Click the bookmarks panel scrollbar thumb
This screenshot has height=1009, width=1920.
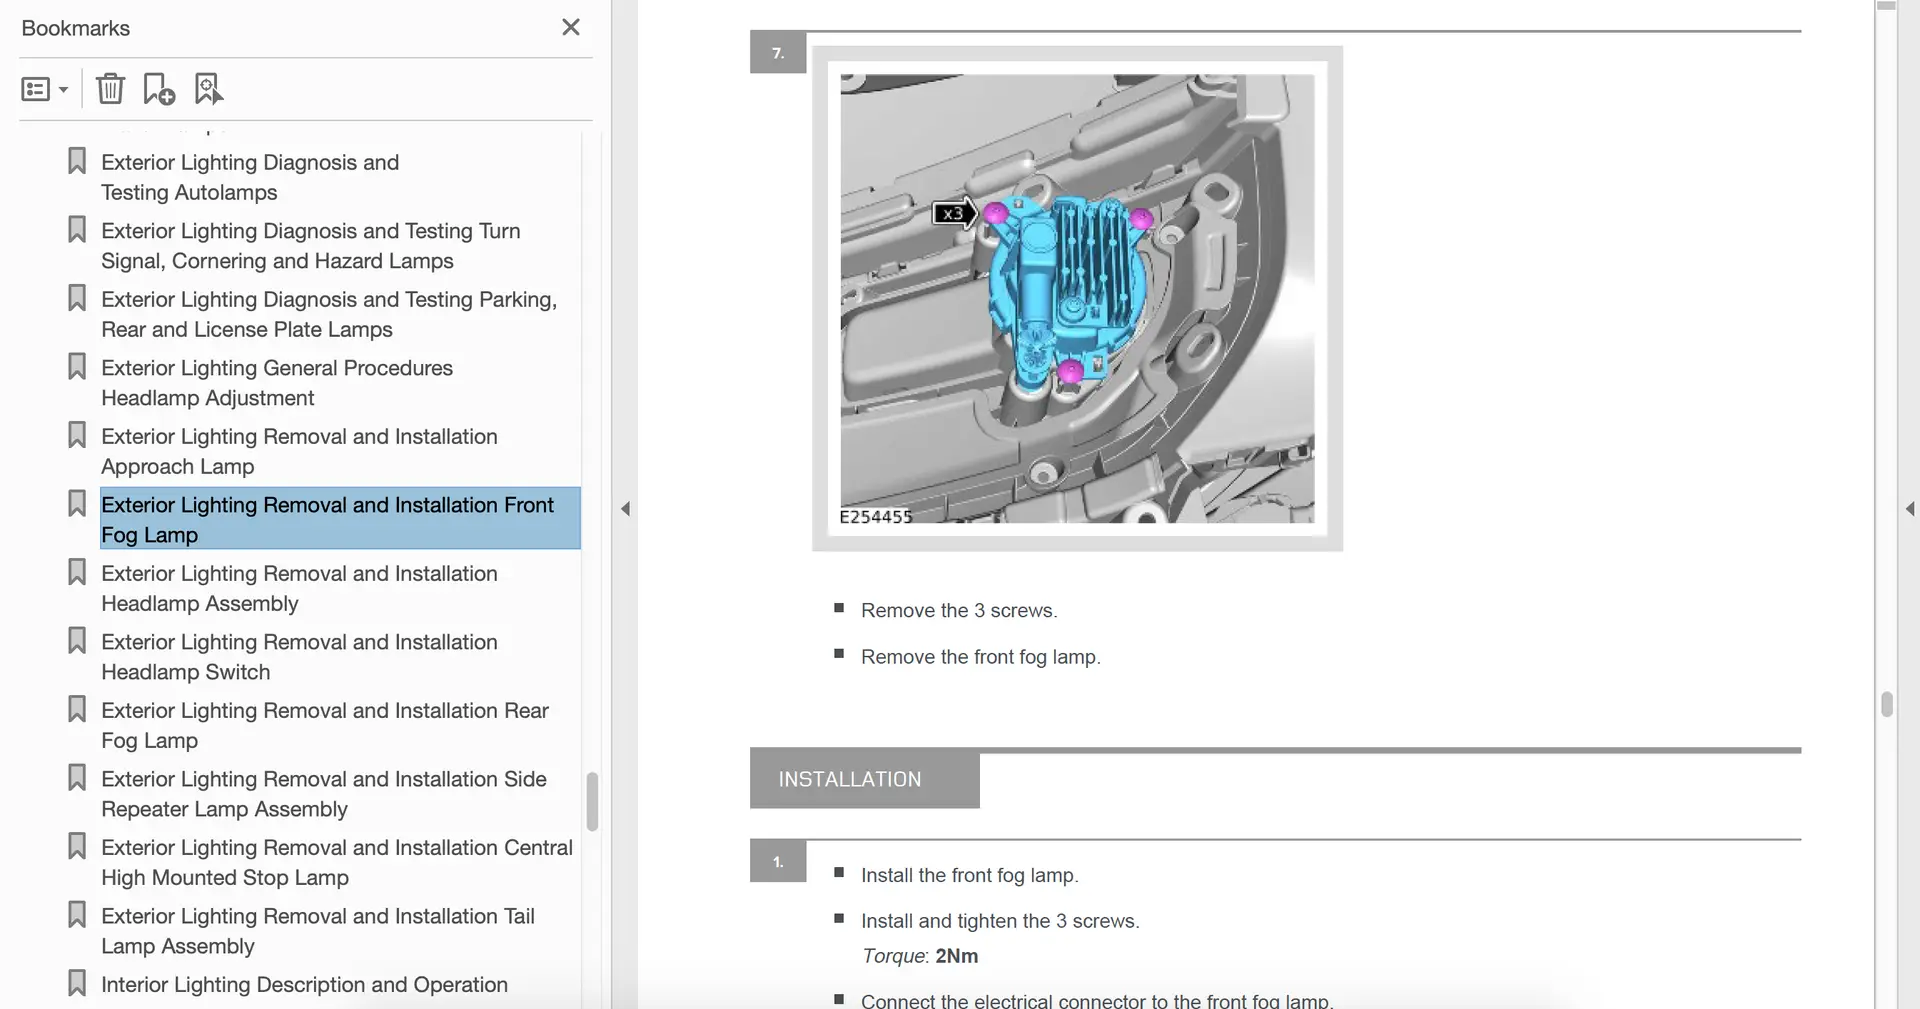pos(592,801)
